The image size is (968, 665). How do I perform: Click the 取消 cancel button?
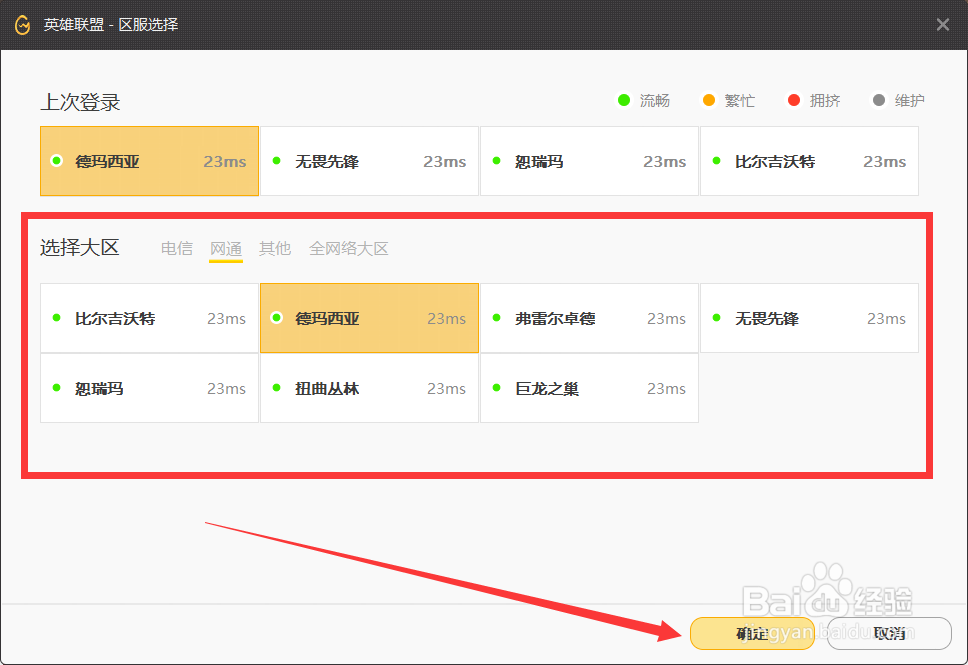pos(888,633)
